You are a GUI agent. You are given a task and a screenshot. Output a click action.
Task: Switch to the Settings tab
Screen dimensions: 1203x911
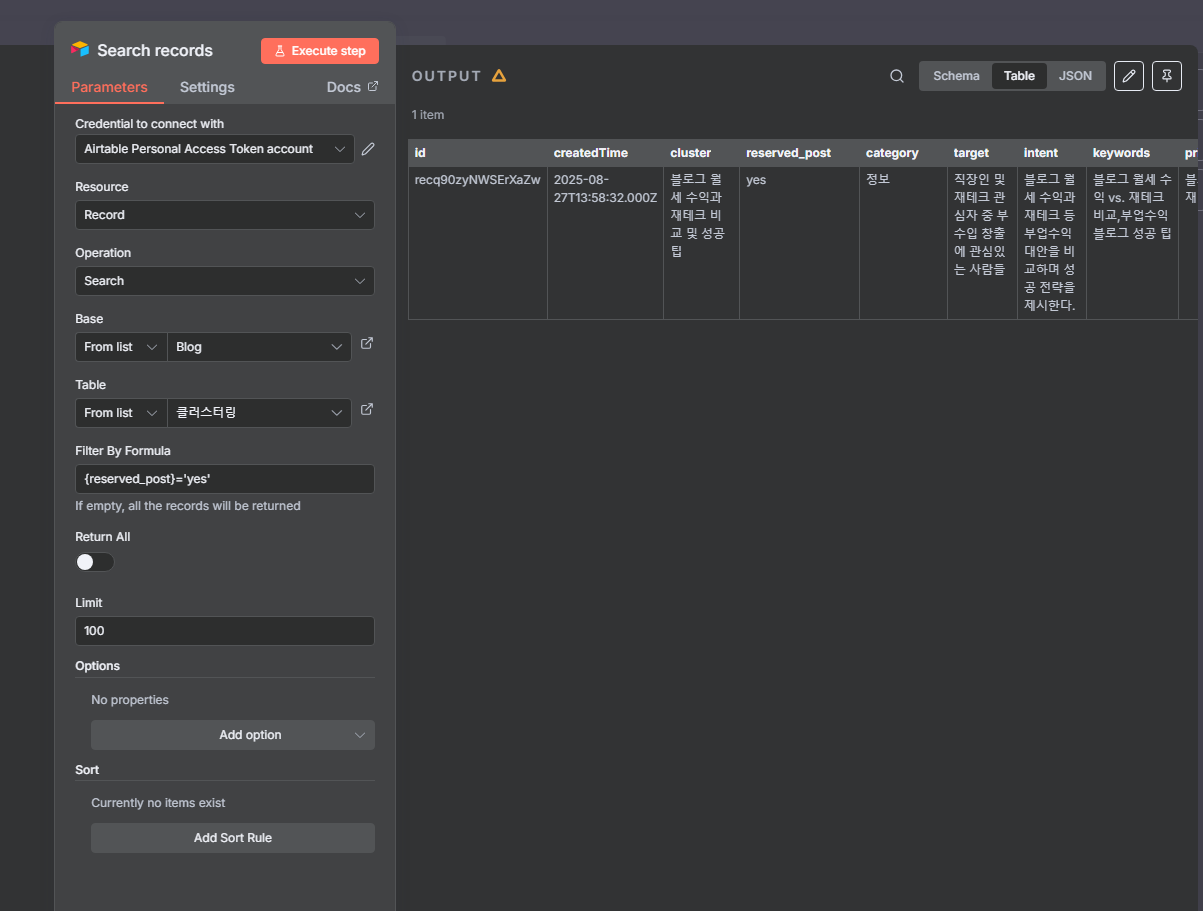coord(207,87)
